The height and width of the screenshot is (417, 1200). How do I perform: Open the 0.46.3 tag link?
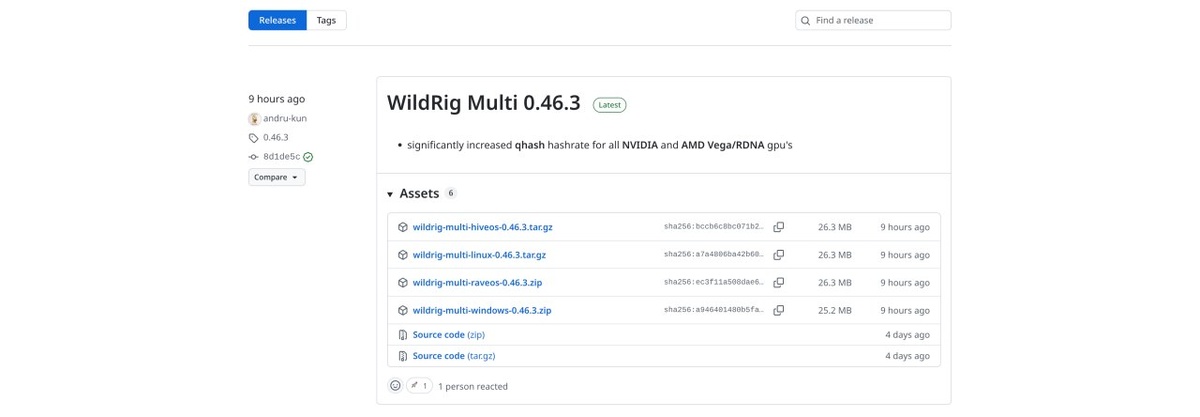click(275, 138)
